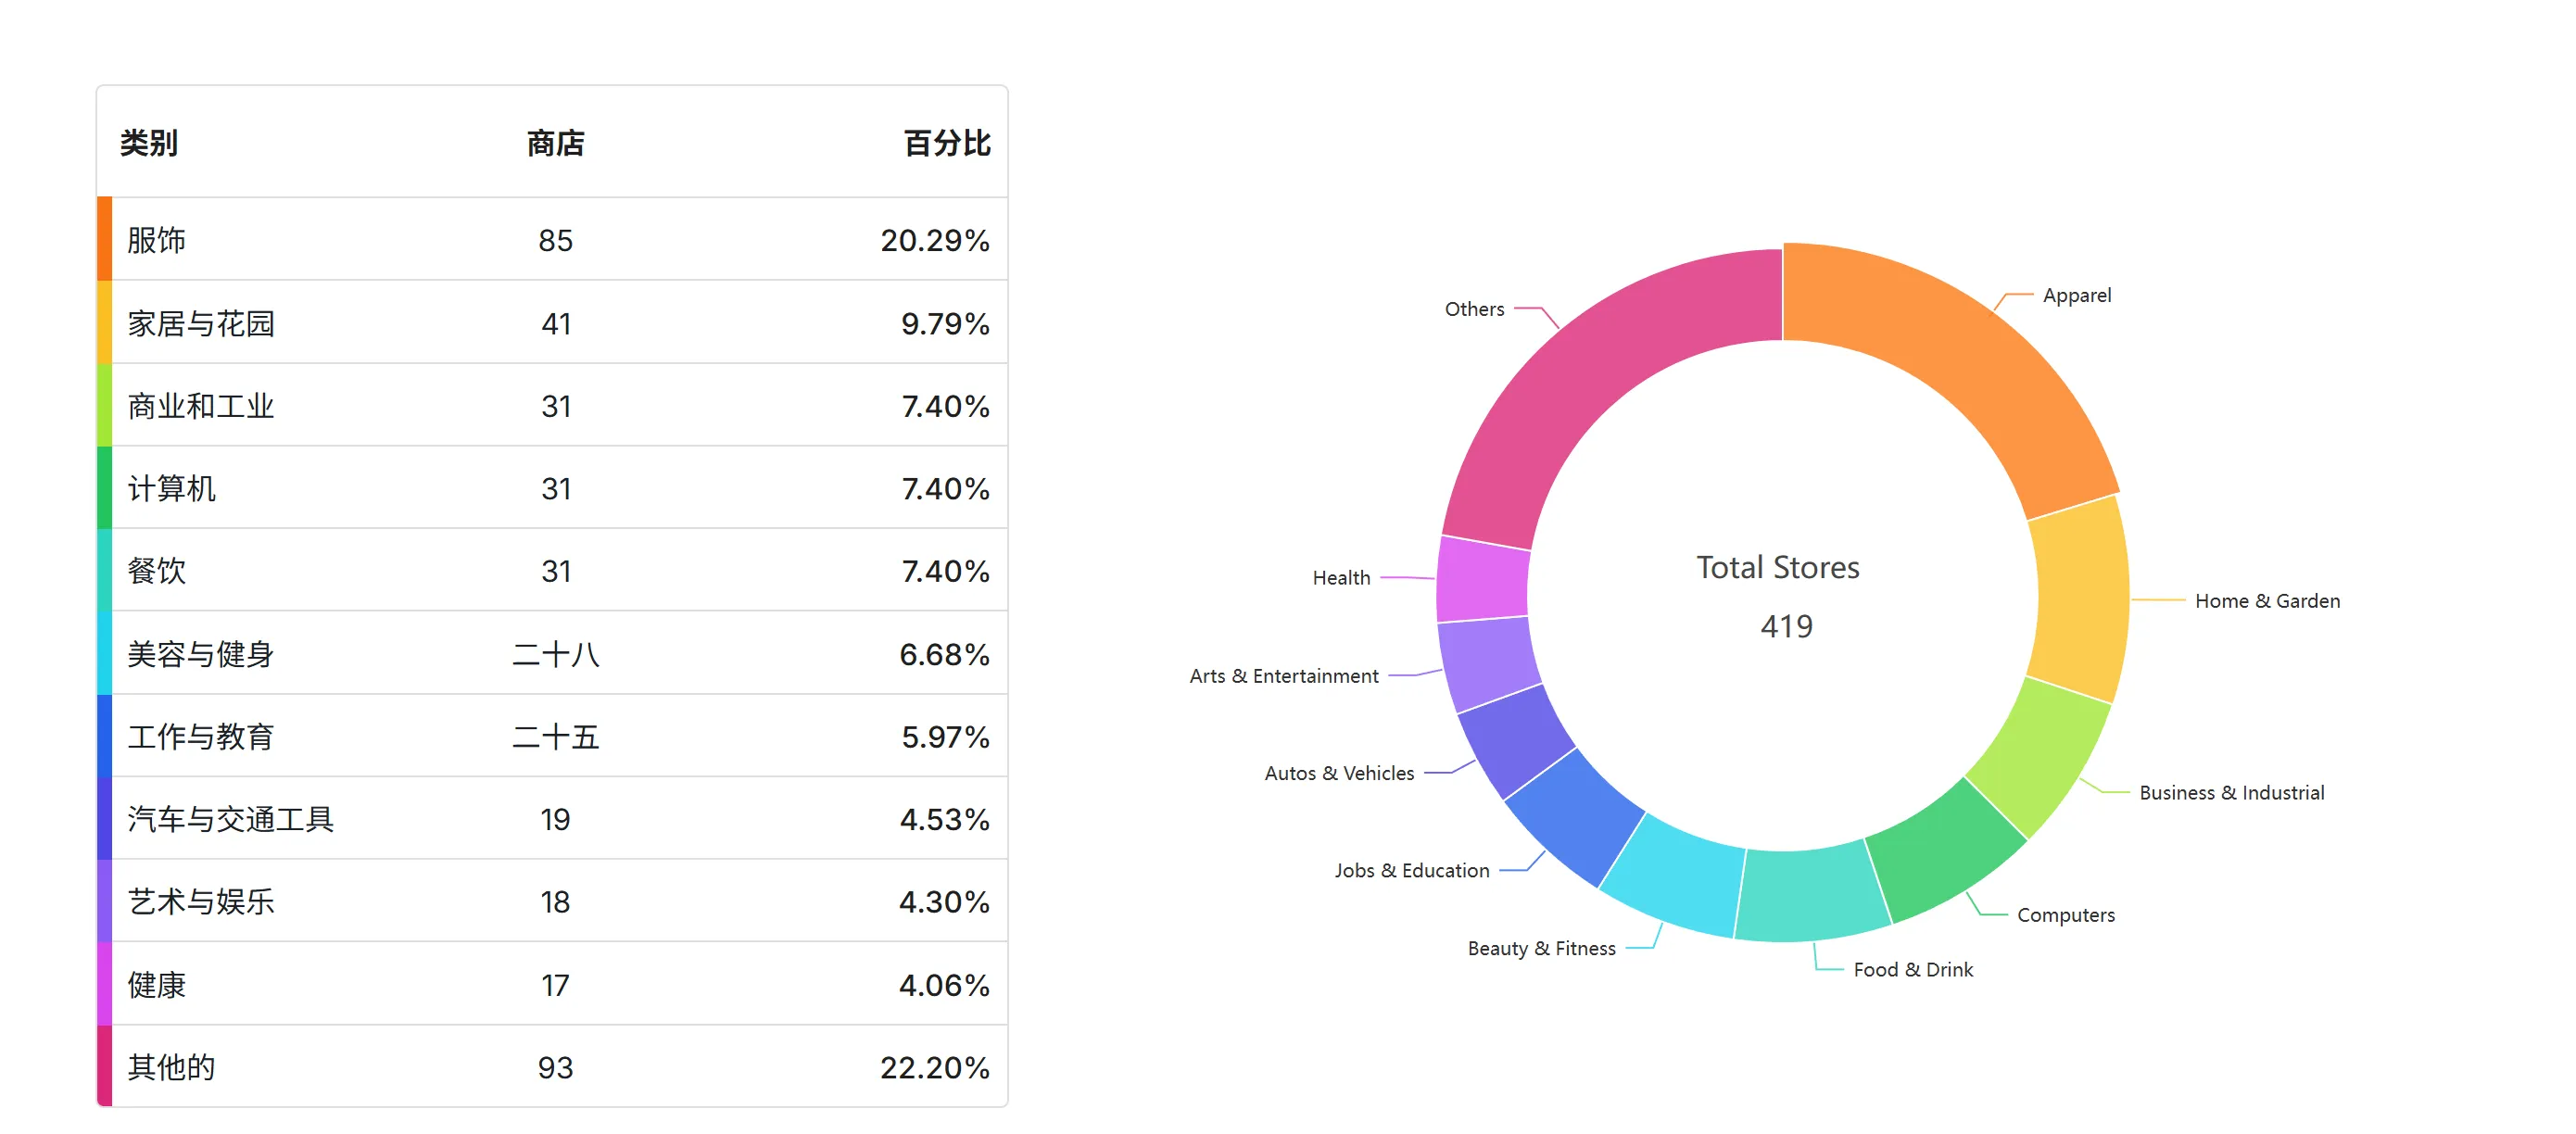Click the 百分比 column header
This screenshot has height=1134, width=2576.
pos(946,143)
